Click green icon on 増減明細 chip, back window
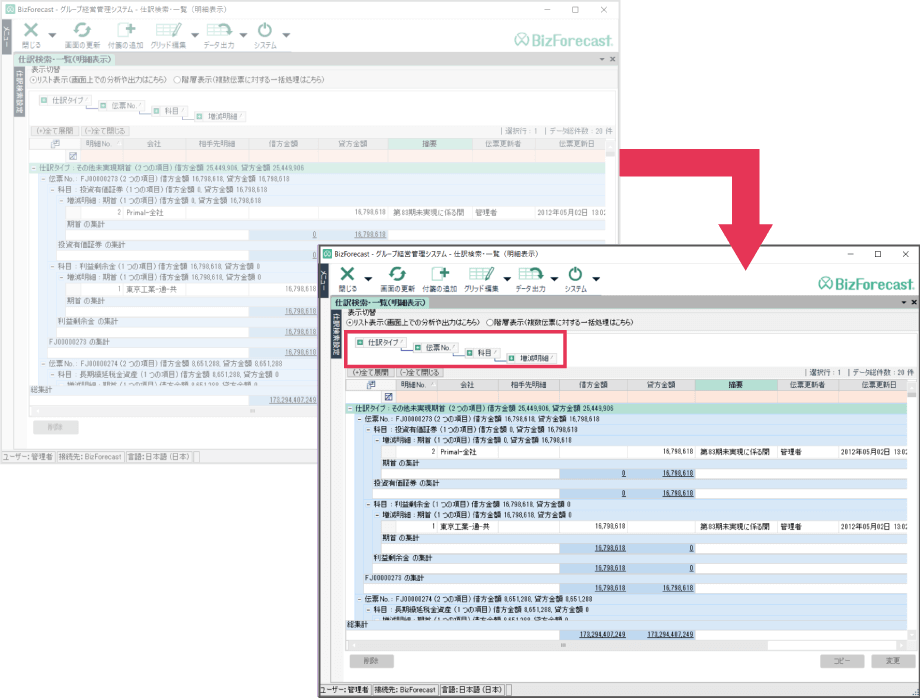 coord(199,116)
